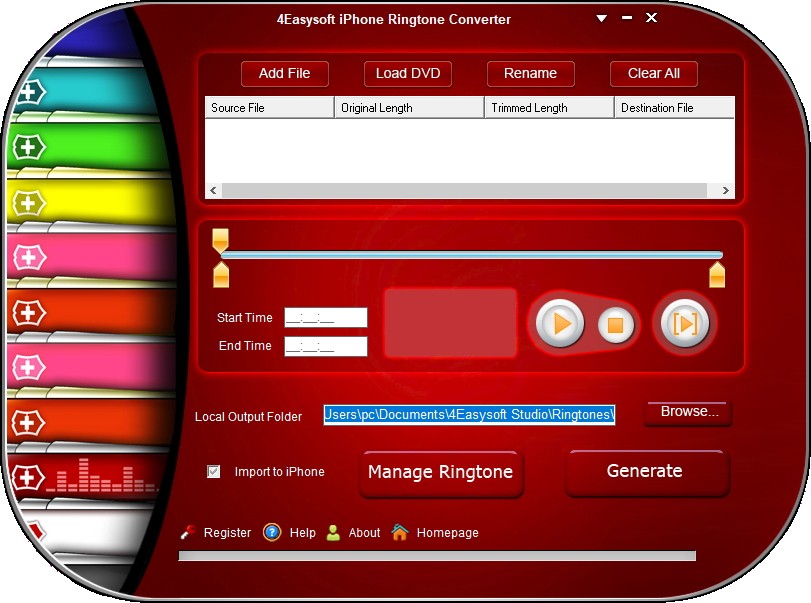Click the file list left scroll arrow
The height and width of the screenshot is (603, 811).
(x=214, y=190)
